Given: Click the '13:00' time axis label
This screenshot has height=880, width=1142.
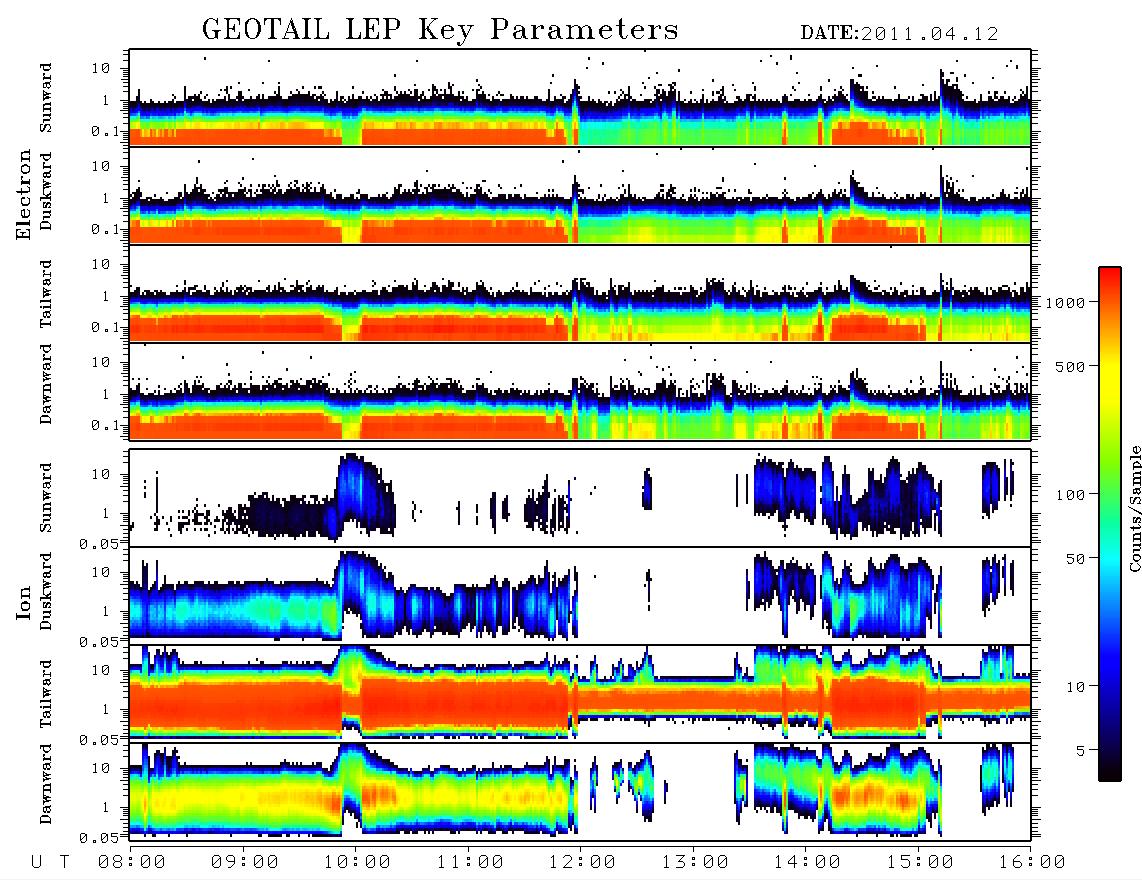Looking at the screenshot, I should pyautogui.click(x=695, y=863).
